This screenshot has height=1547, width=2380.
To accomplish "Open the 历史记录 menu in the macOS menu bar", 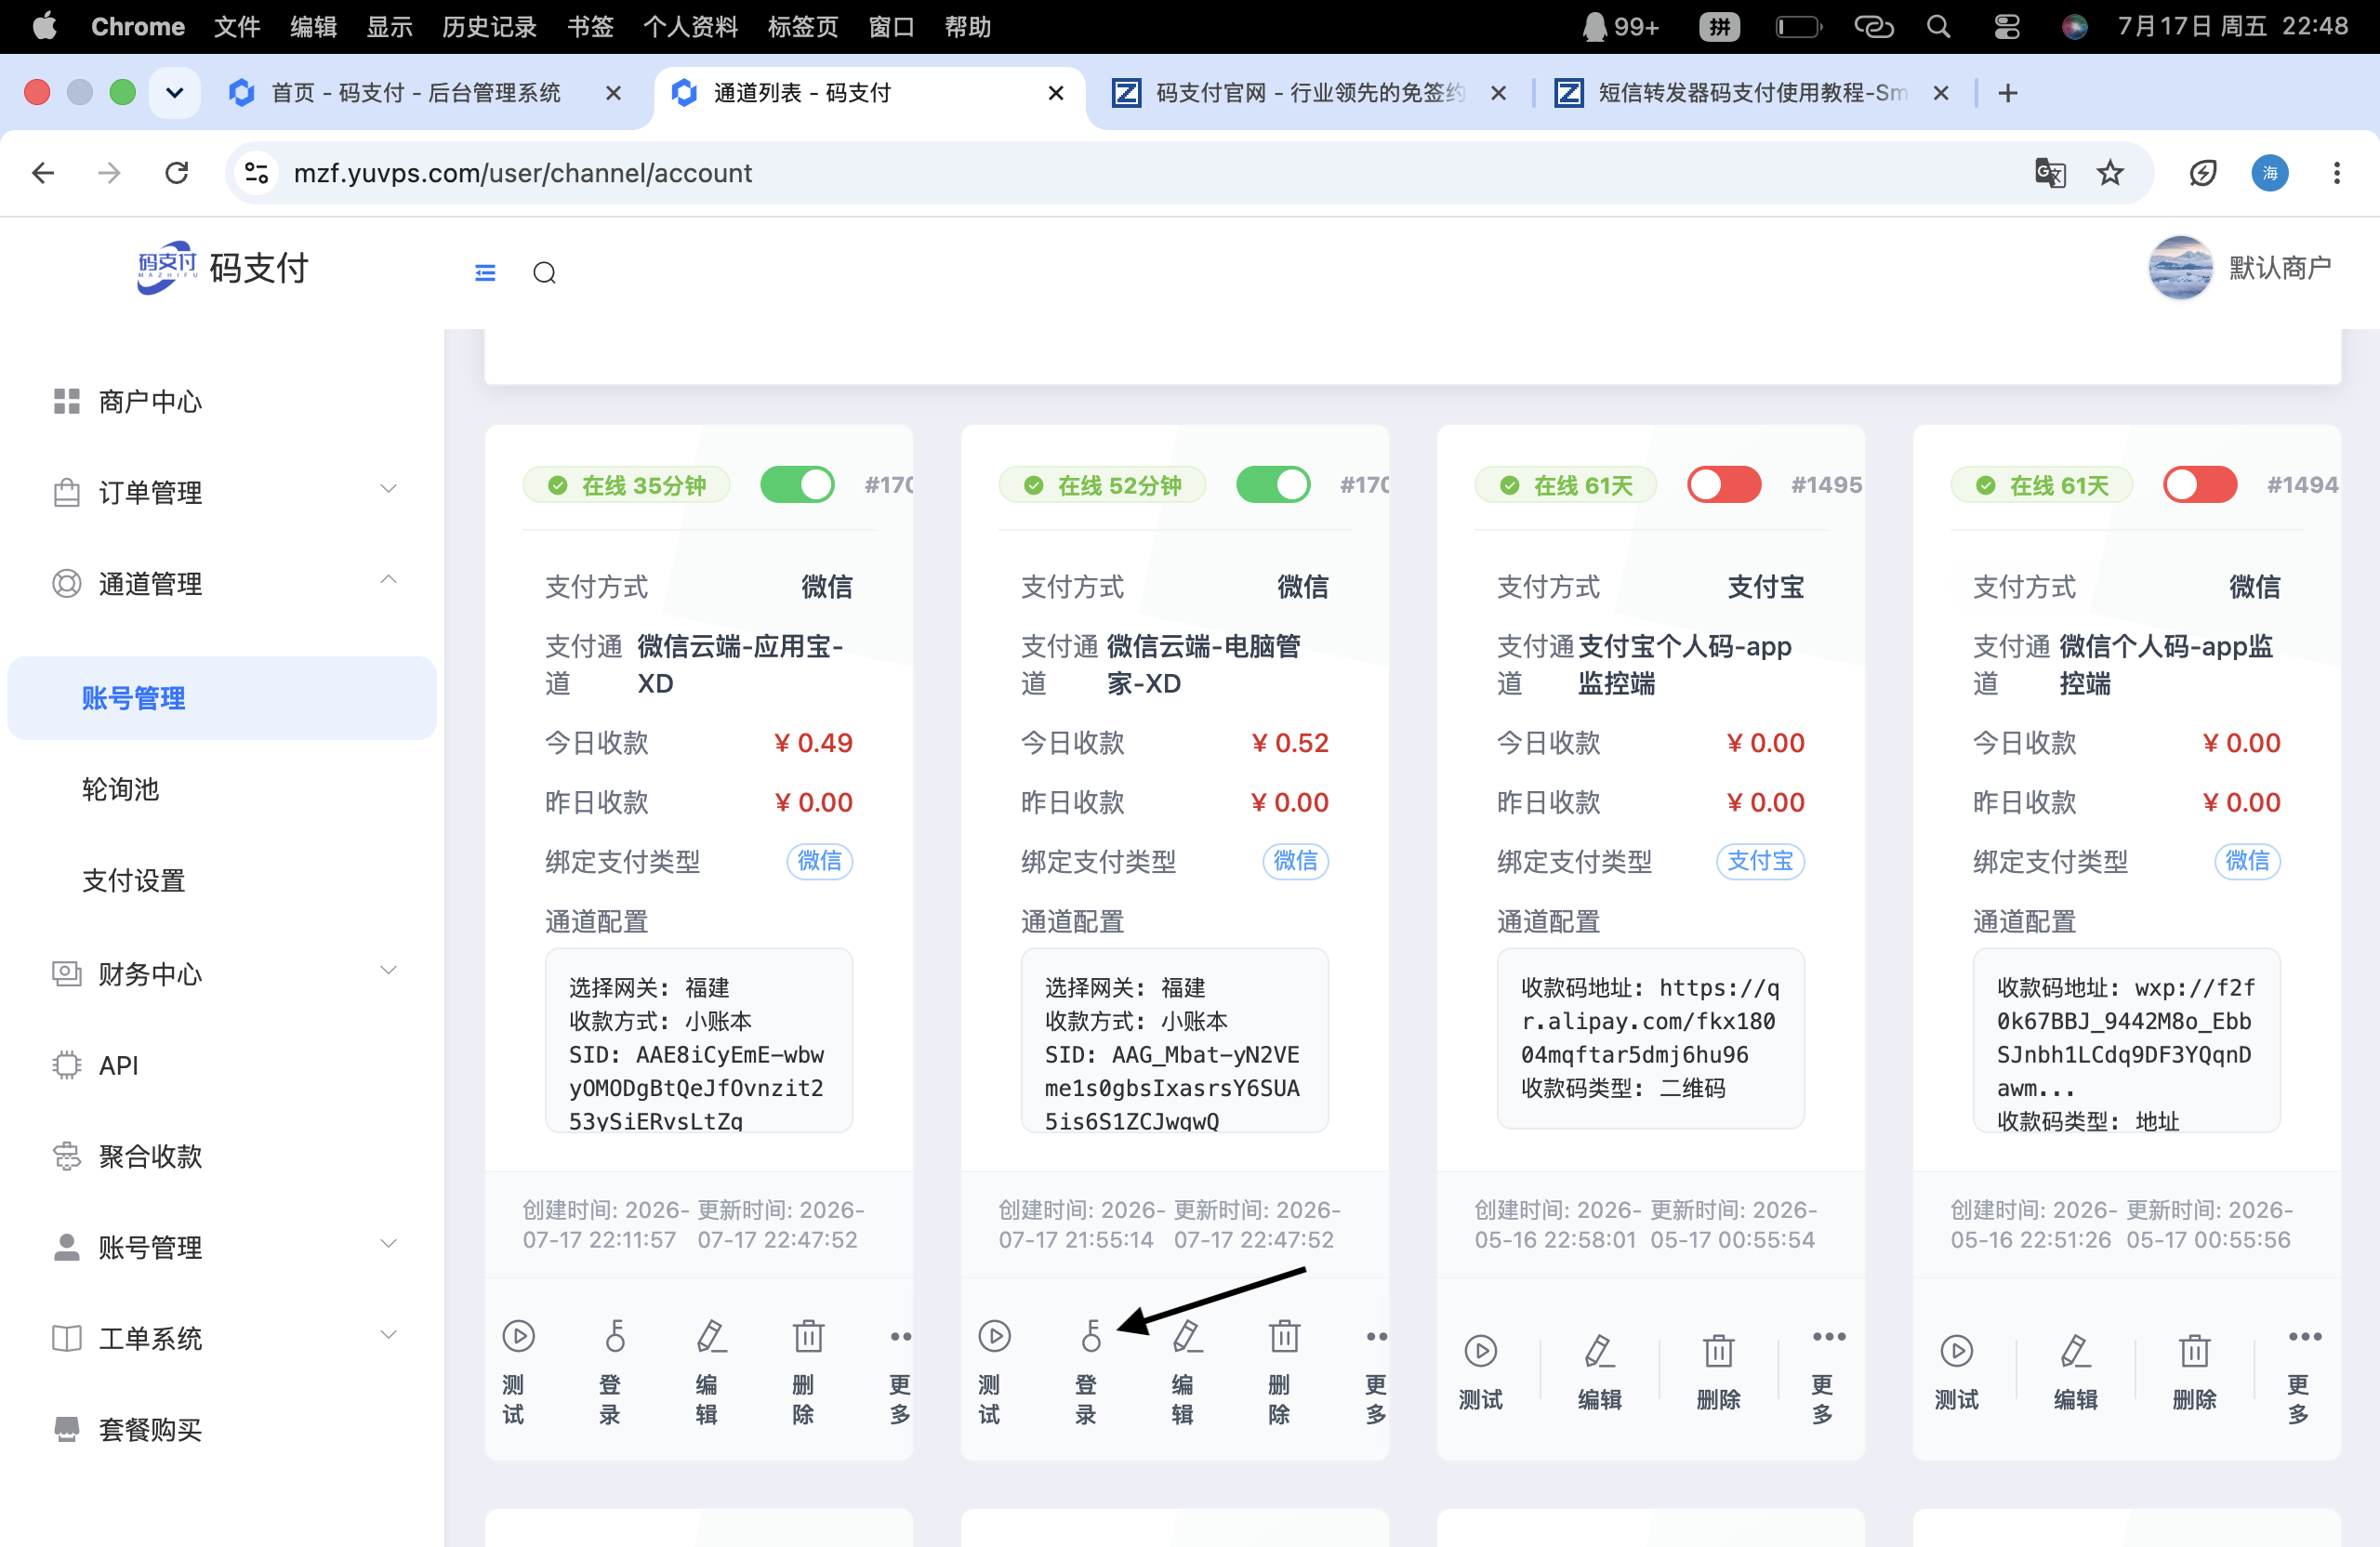I will pyautogui.click(x=489, y=26).
